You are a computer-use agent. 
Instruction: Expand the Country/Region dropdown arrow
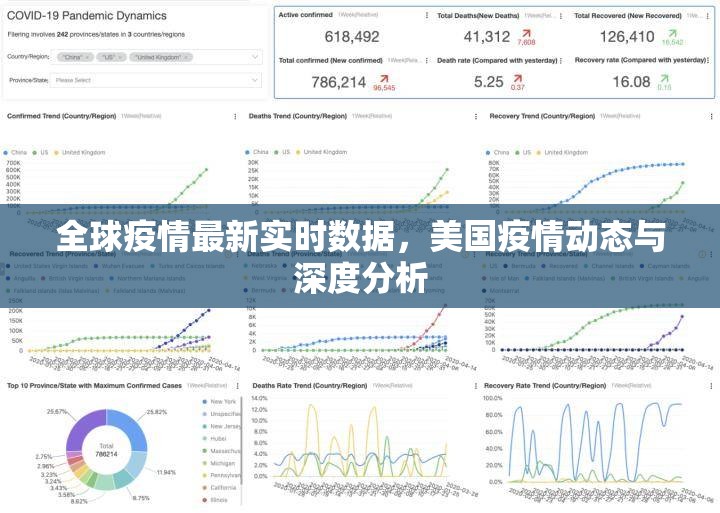[254, 58]
